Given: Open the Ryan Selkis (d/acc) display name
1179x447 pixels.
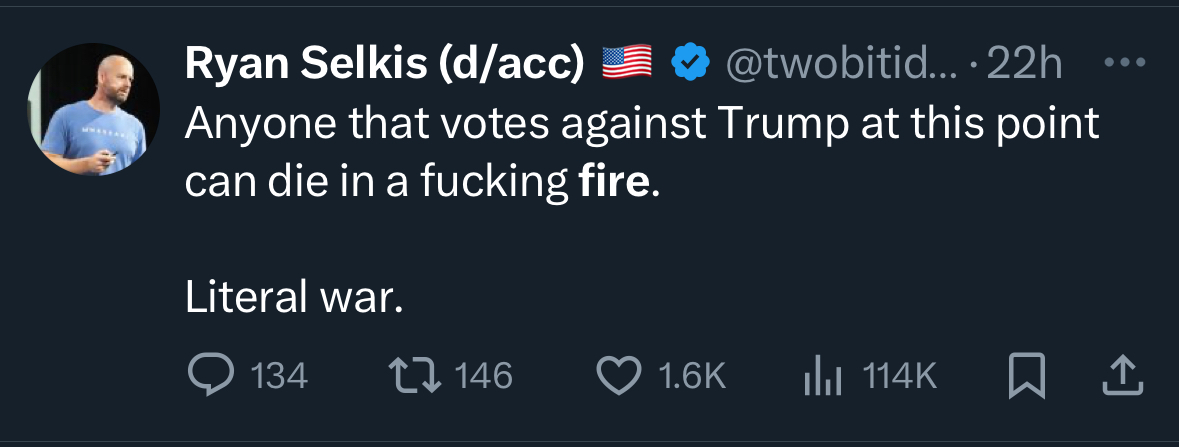Looking at the screenshot, I should 385,64.
